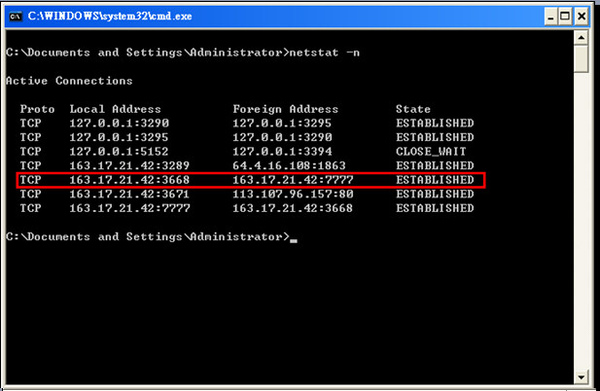The image size is (600, 391).
Task: Click foreign address 163.17.21.42:3668
Action: click(x=293, y=208)
